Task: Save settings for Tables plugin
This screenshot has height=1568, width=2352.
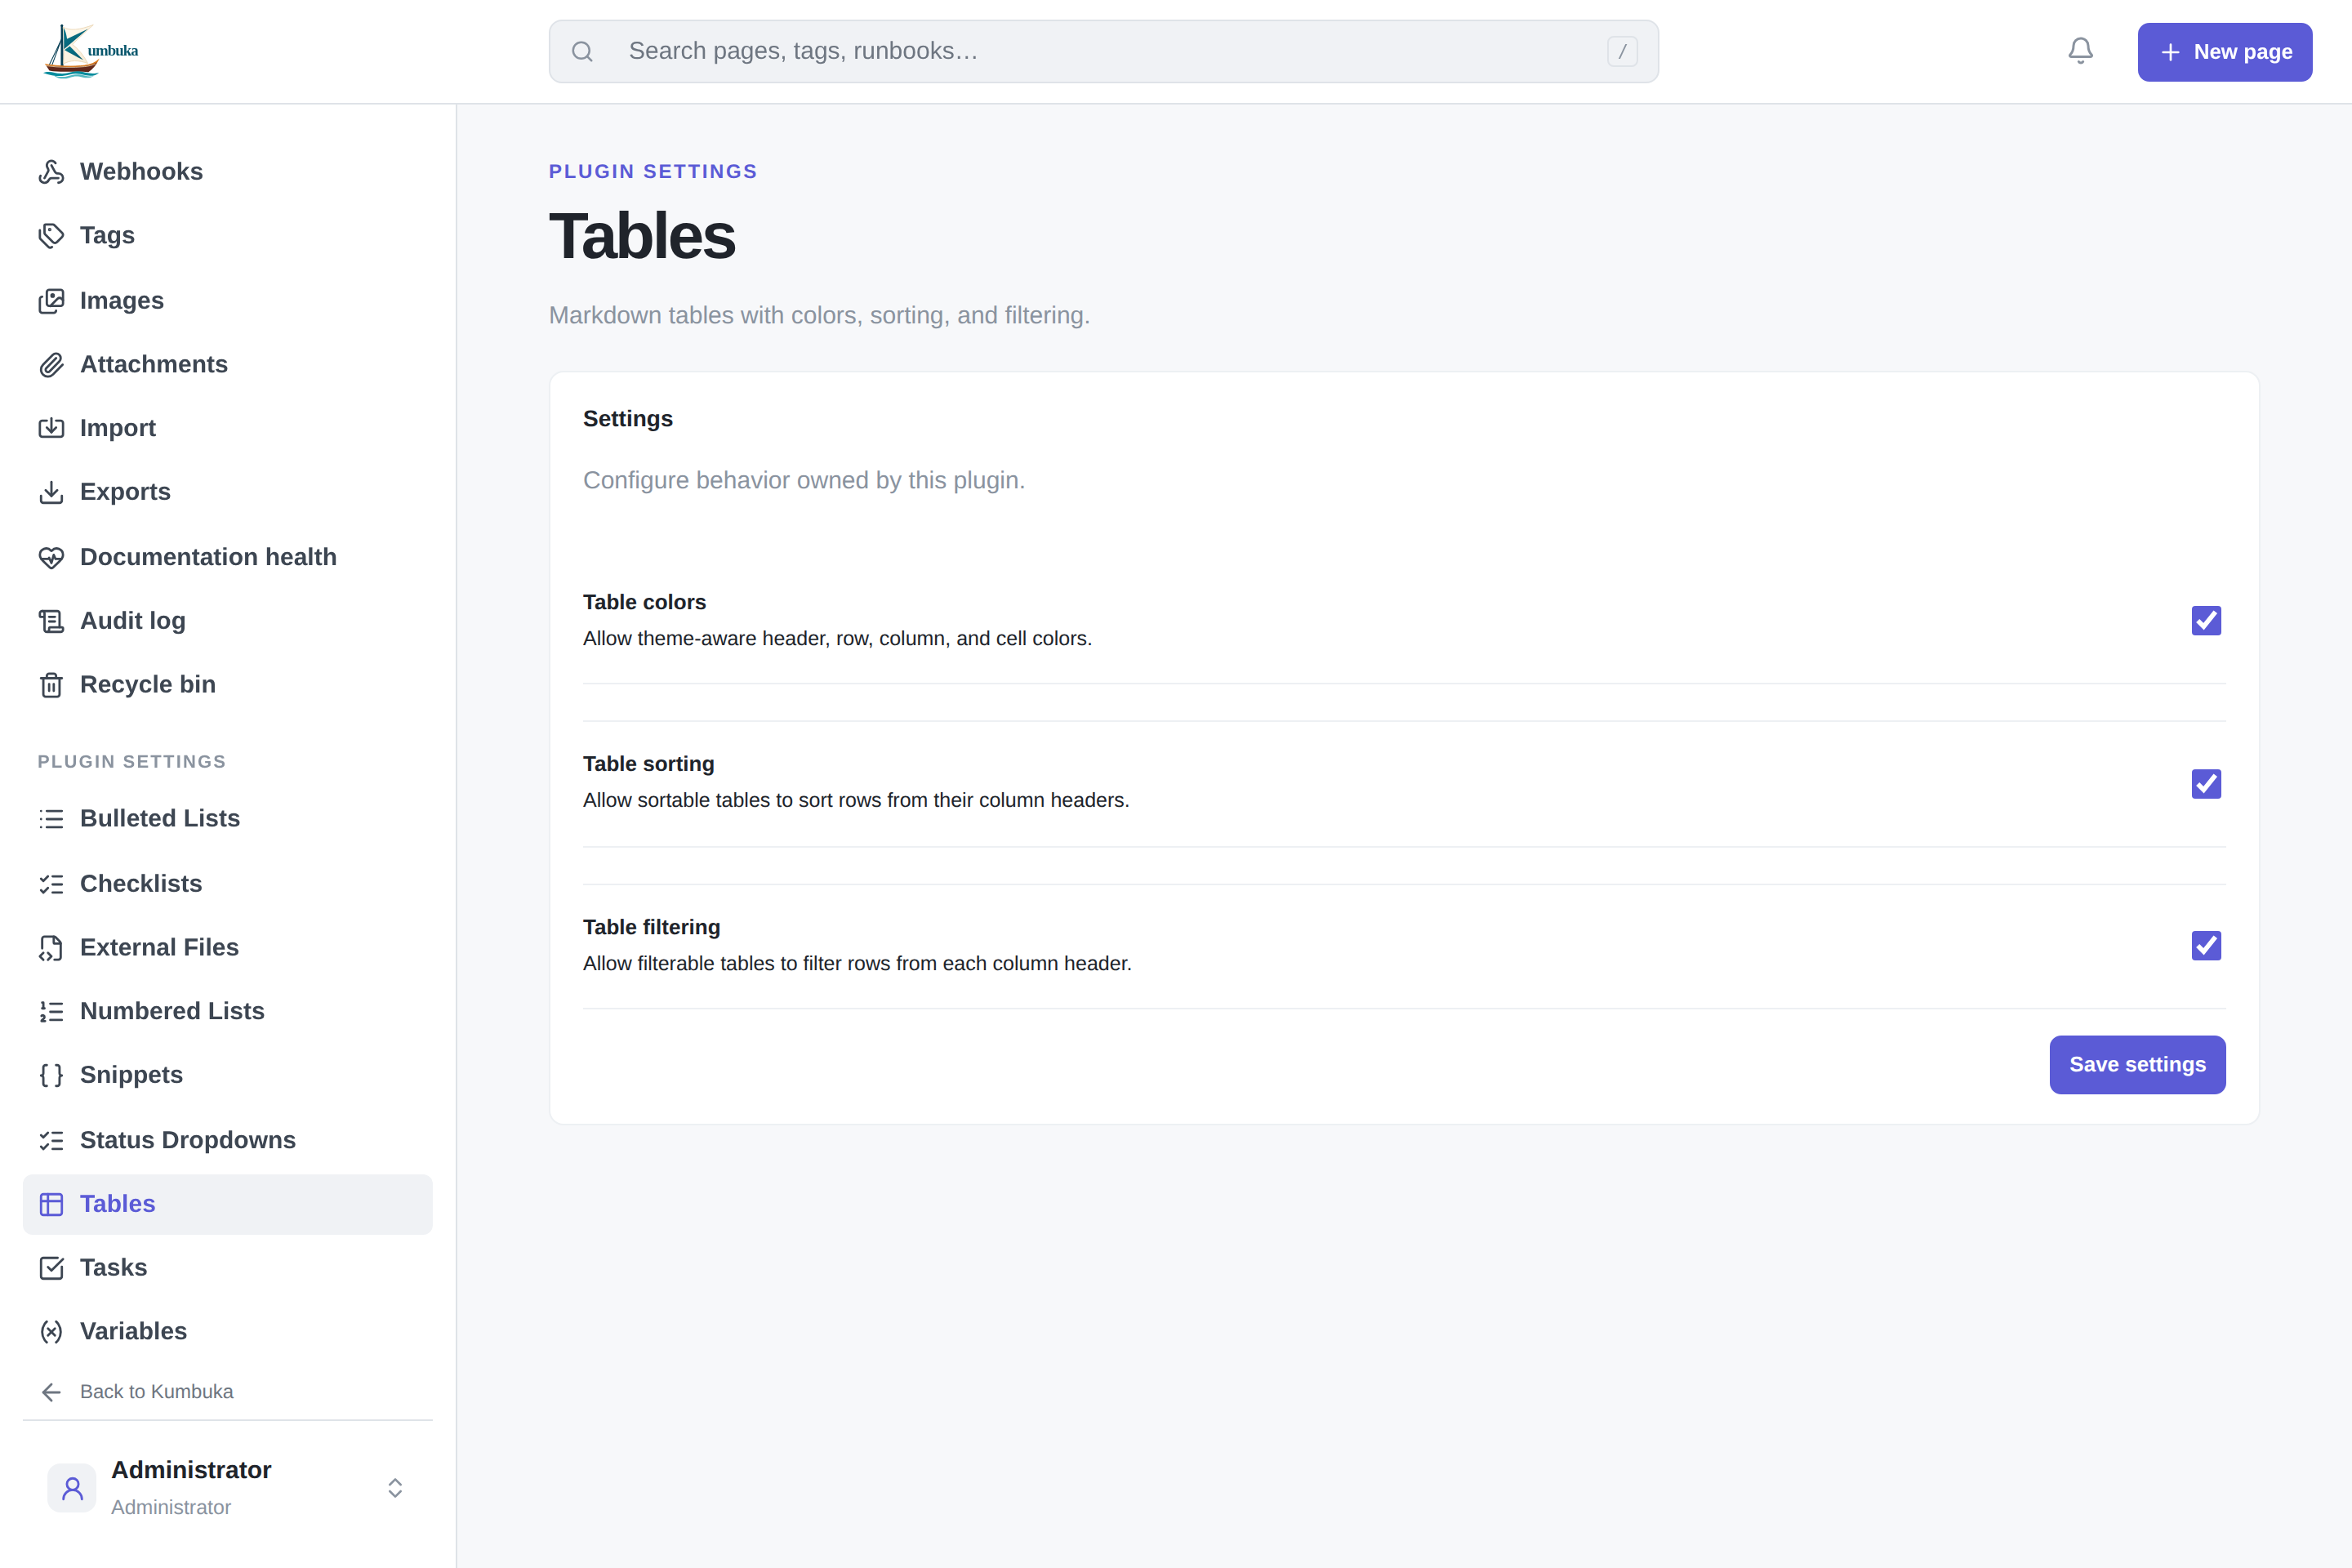Action: click(2137, 1065)
